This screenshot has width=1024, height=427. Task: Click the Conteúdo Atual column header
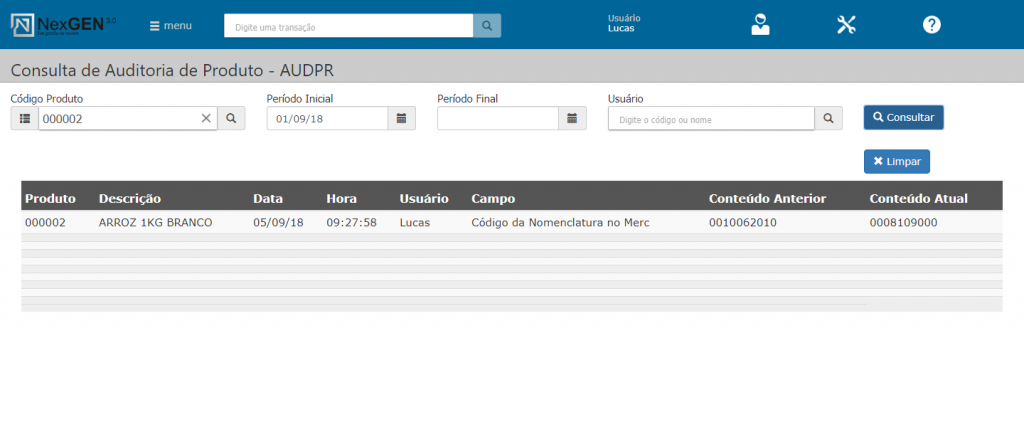click(918, 198)
